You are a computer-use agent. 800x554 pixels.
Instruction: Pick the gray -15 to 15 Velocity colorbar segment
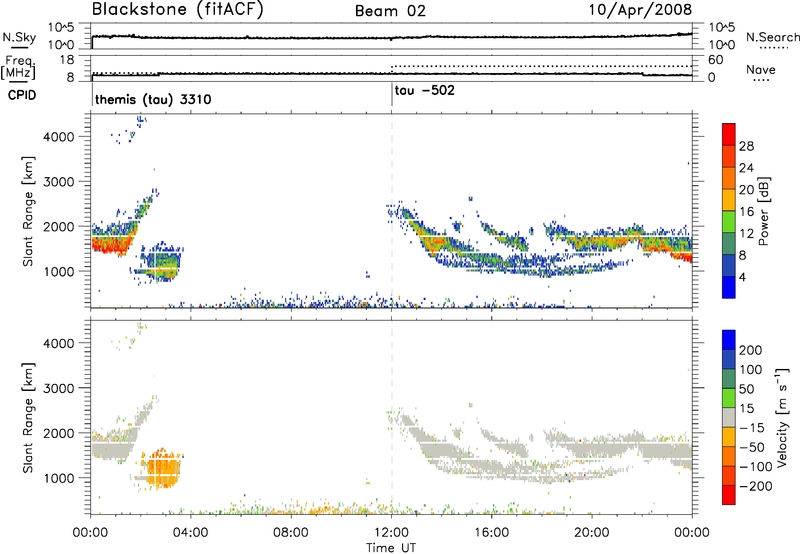pyautogui.click(x=729, y=417)
